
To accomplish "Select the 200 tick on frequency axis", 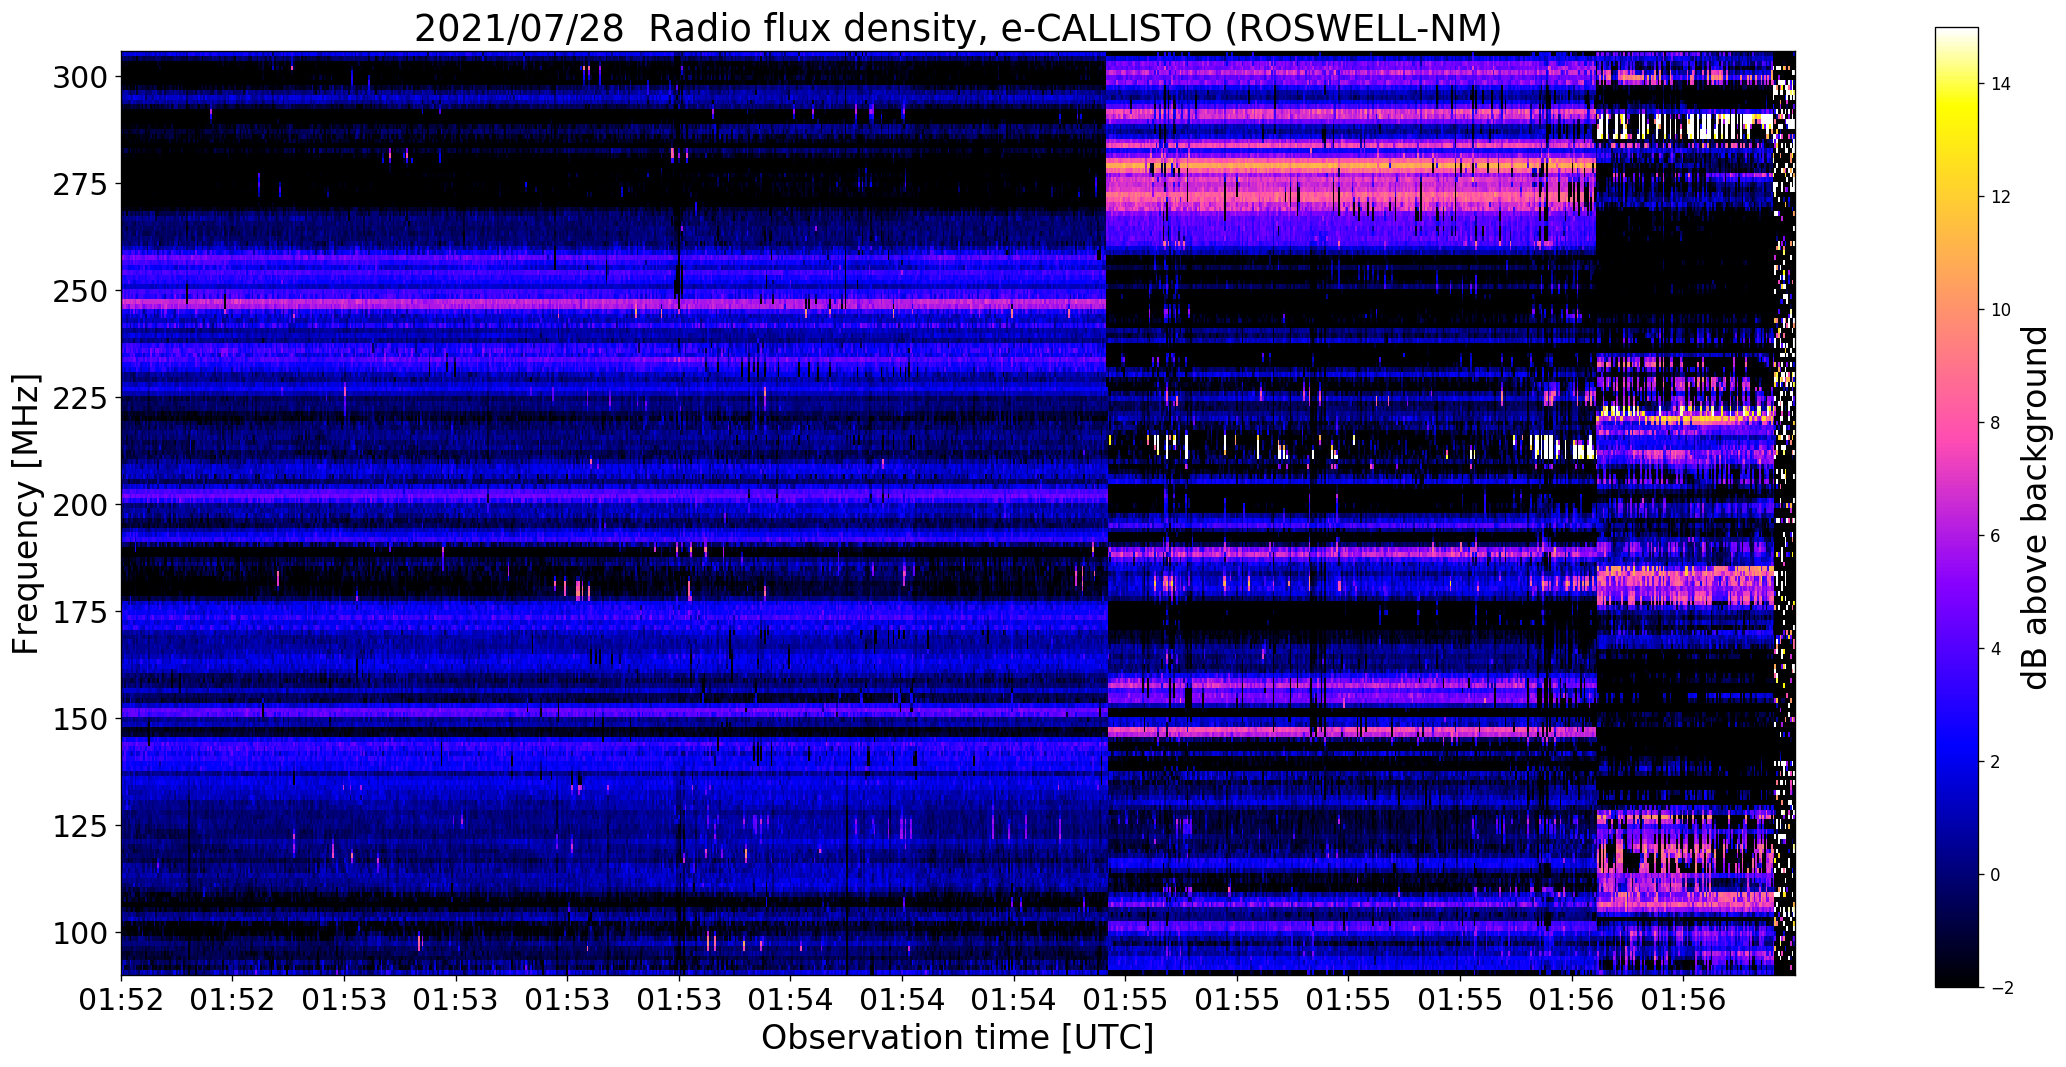I will coord(80,505).
